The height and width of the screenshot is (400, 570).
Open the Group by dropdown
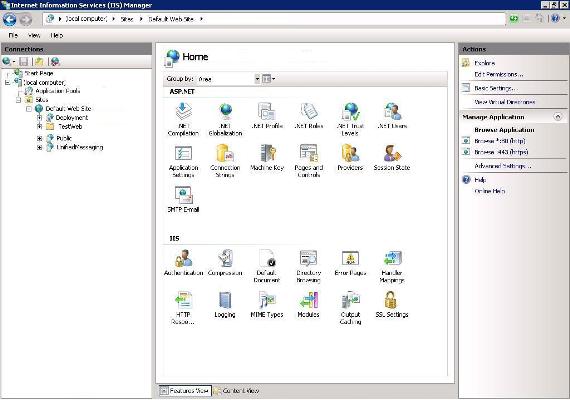click(229, 79)
